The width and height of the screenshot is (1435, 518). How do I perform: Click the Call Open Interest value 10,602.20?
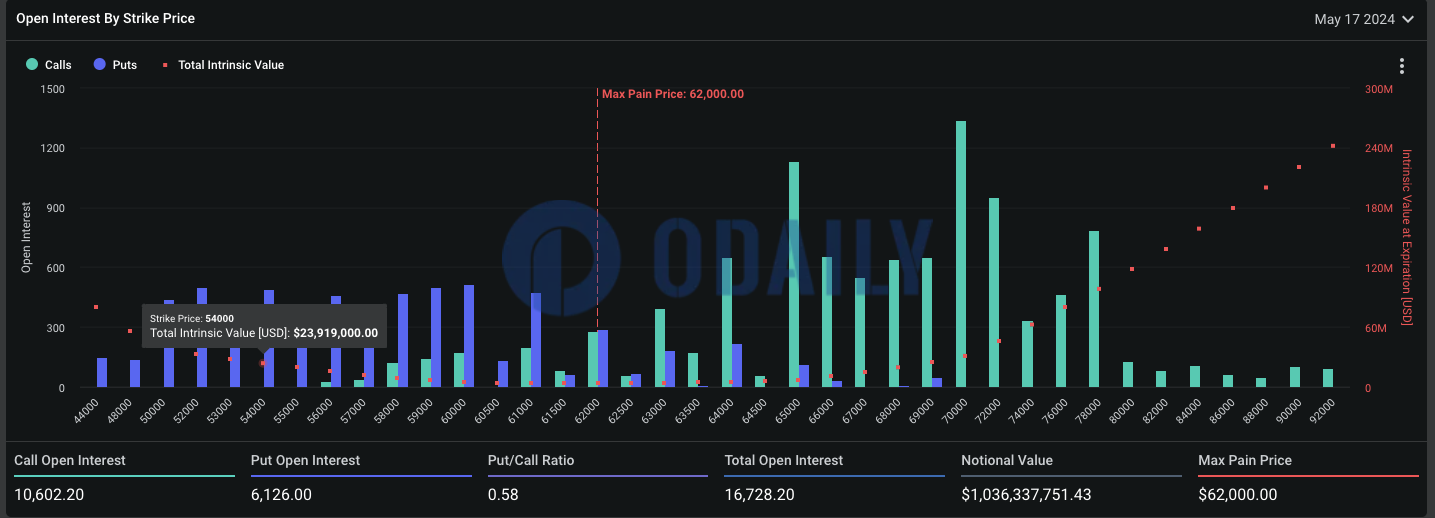pyautogui.click(x=51, y=495)
